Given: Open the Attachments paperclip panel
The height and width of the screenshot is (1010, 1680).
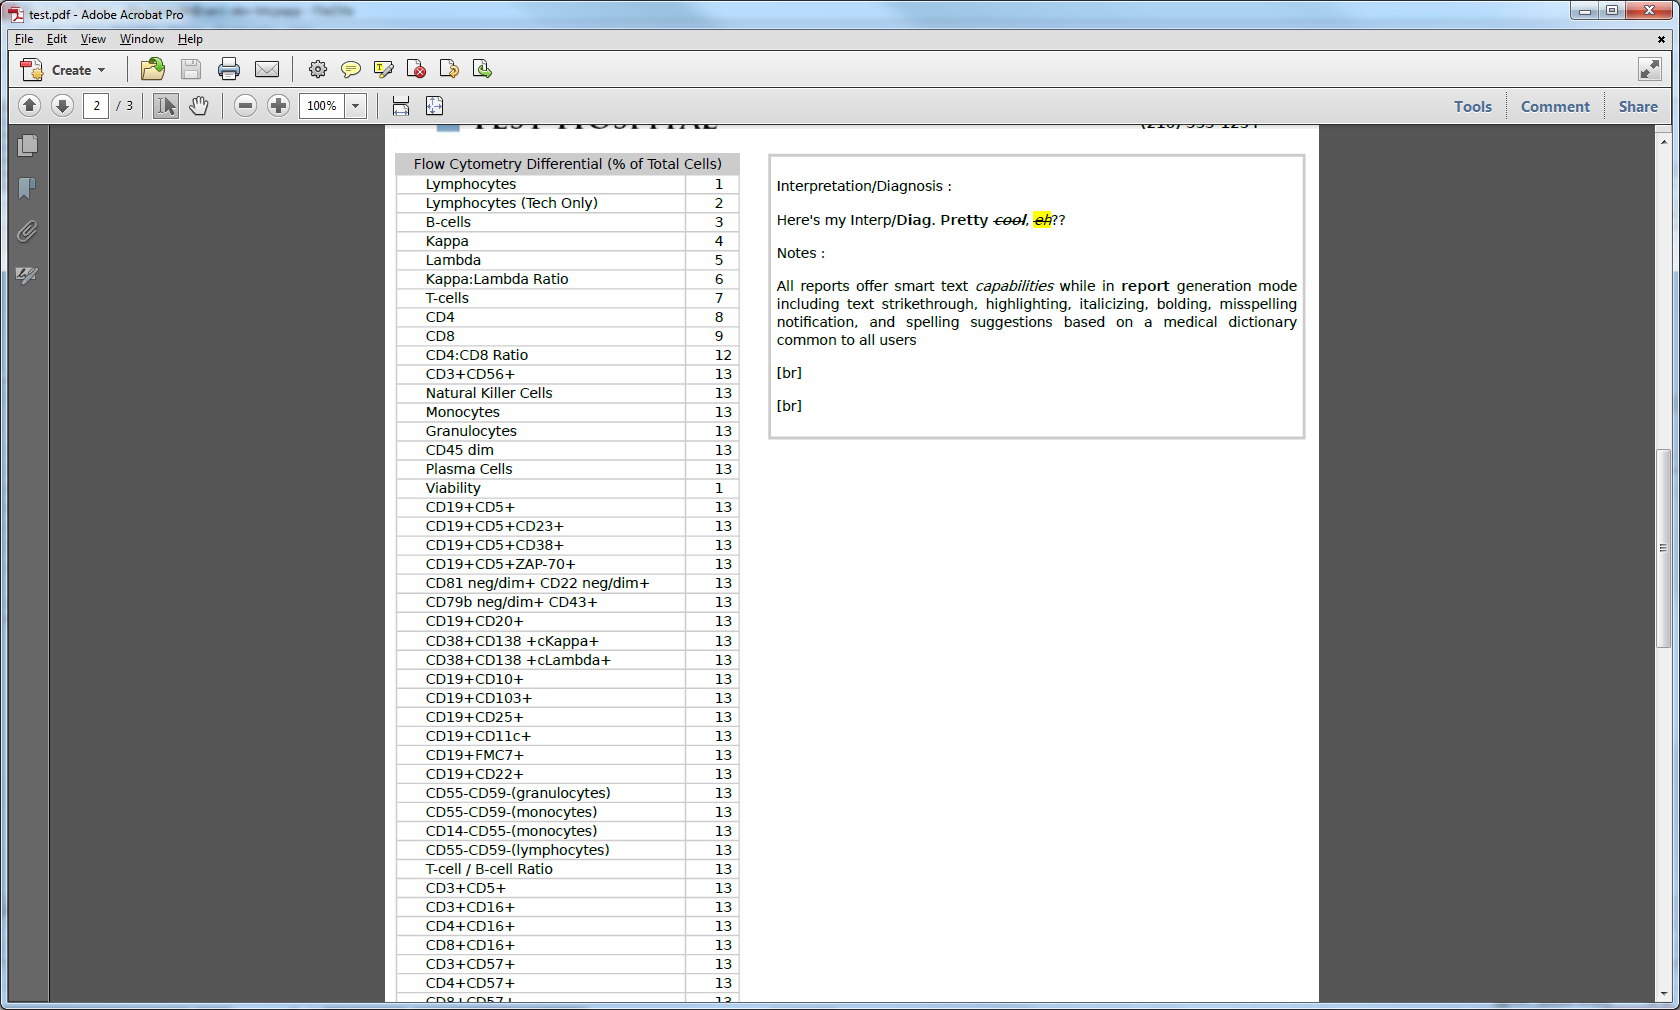Looking at the screenshot, I should pyautogui.click(x=27, y=232).
